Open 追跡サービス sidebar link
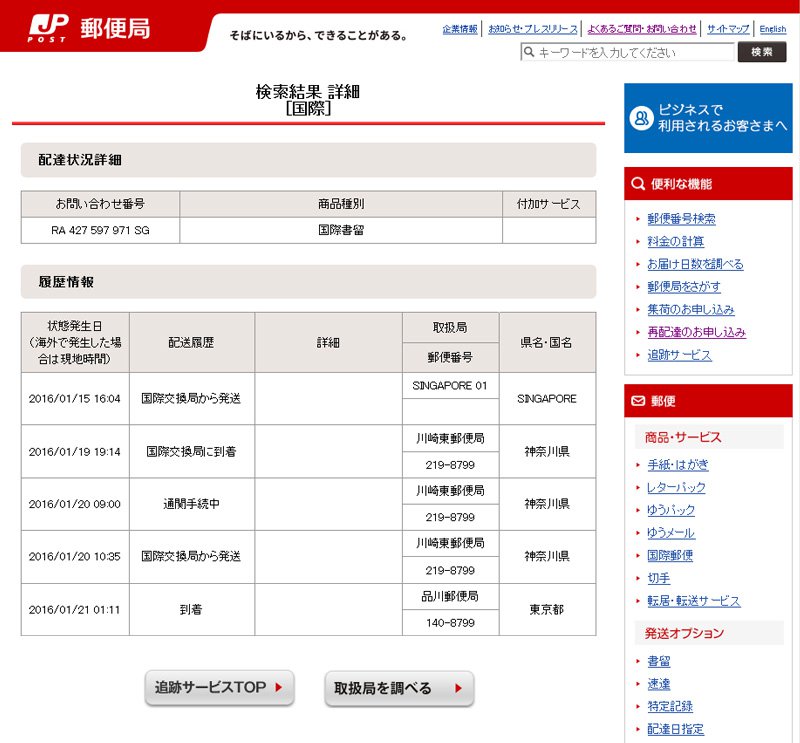The height and width of the screenshot is (743, 800). 679,355
